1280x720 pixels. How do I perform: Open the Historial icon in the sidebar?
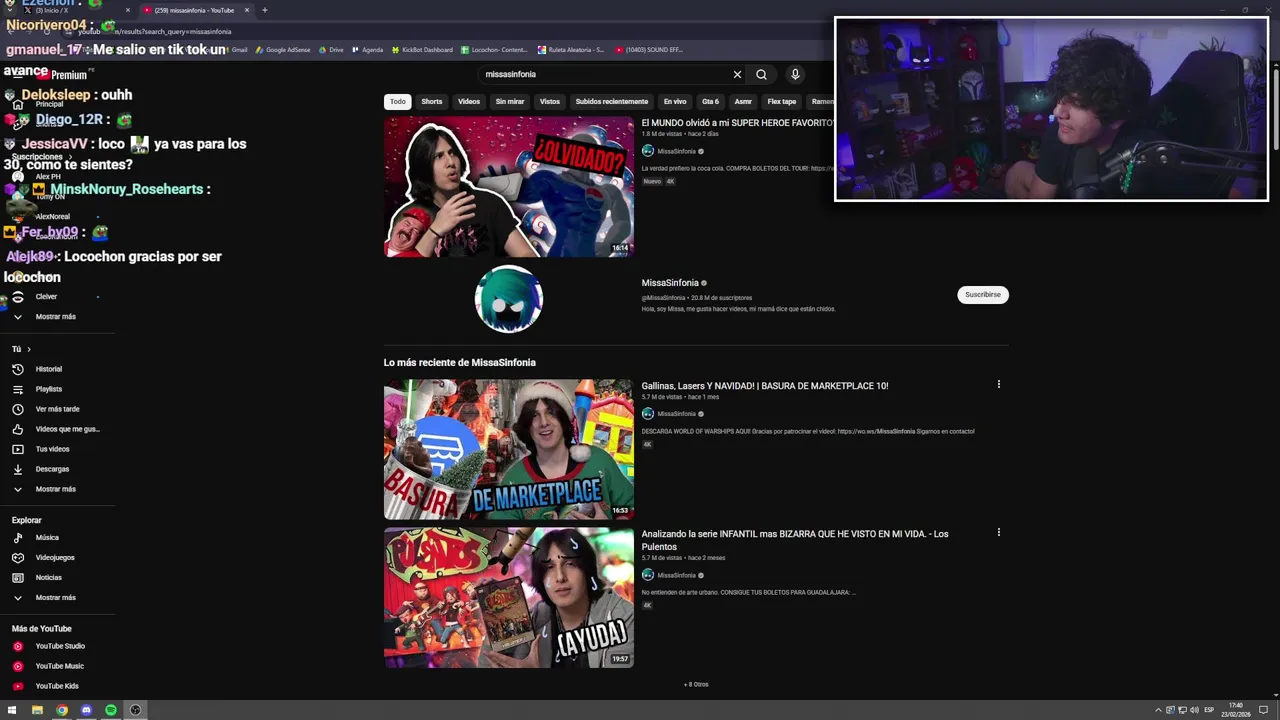17,369
